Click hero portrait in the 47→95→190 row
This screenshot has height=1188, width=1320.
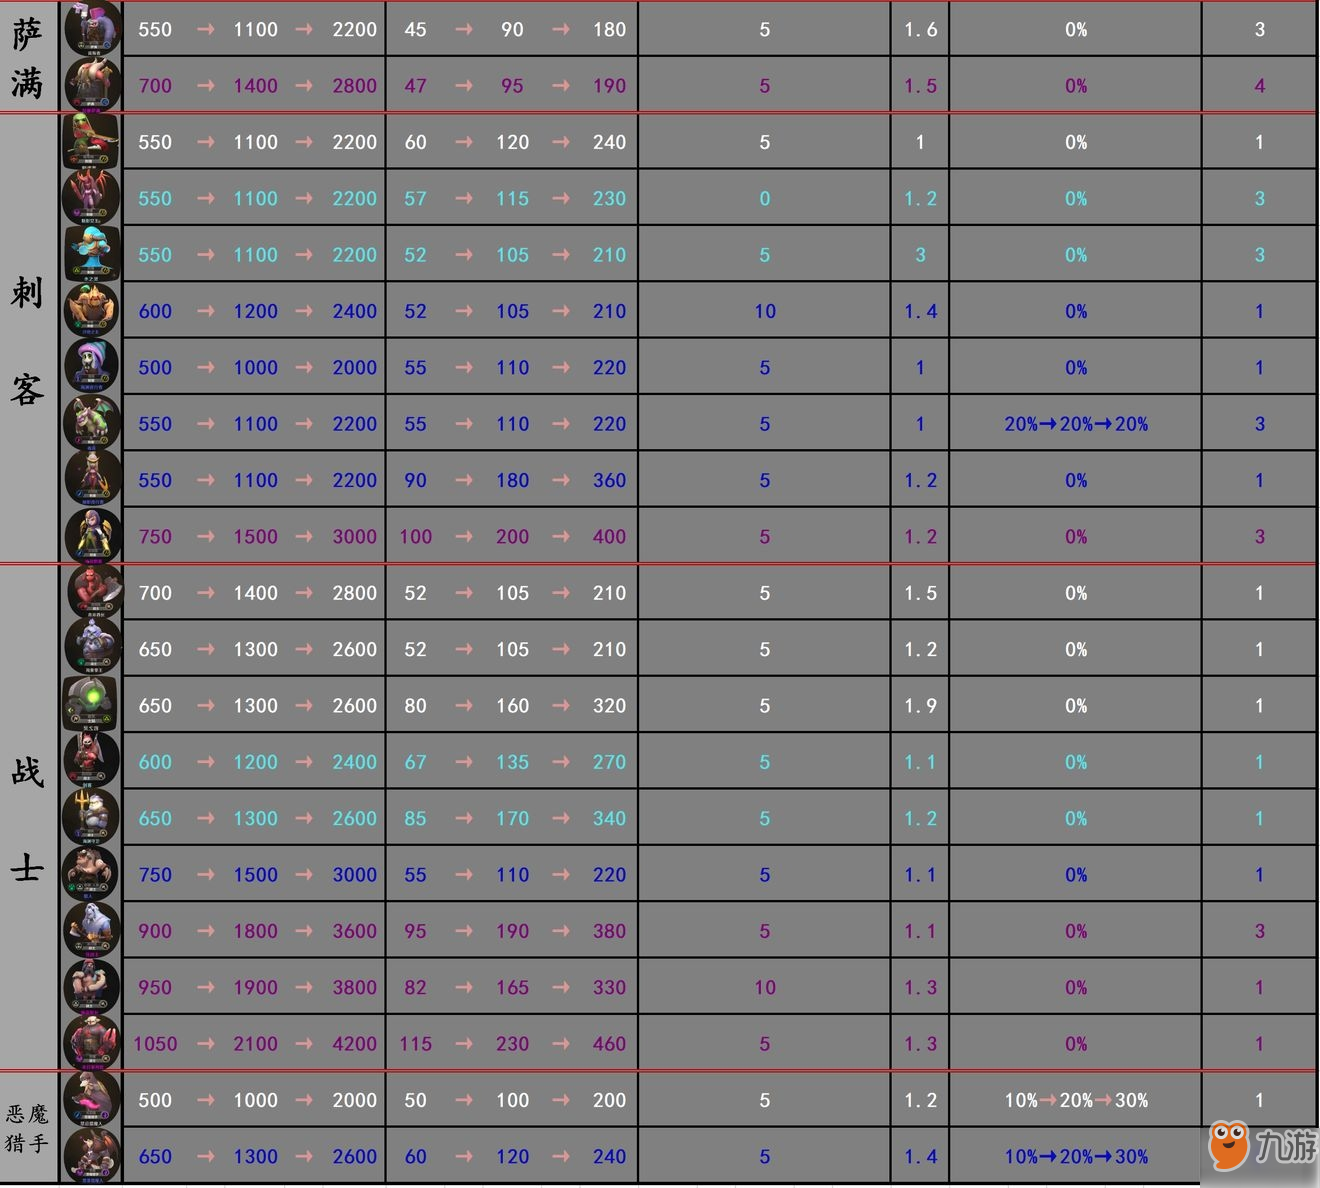click(93, 84)
